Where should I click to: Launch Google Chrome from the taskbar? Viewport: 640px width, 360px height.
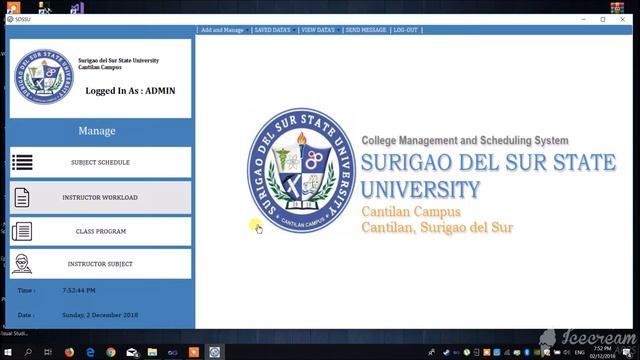[111, 352]
